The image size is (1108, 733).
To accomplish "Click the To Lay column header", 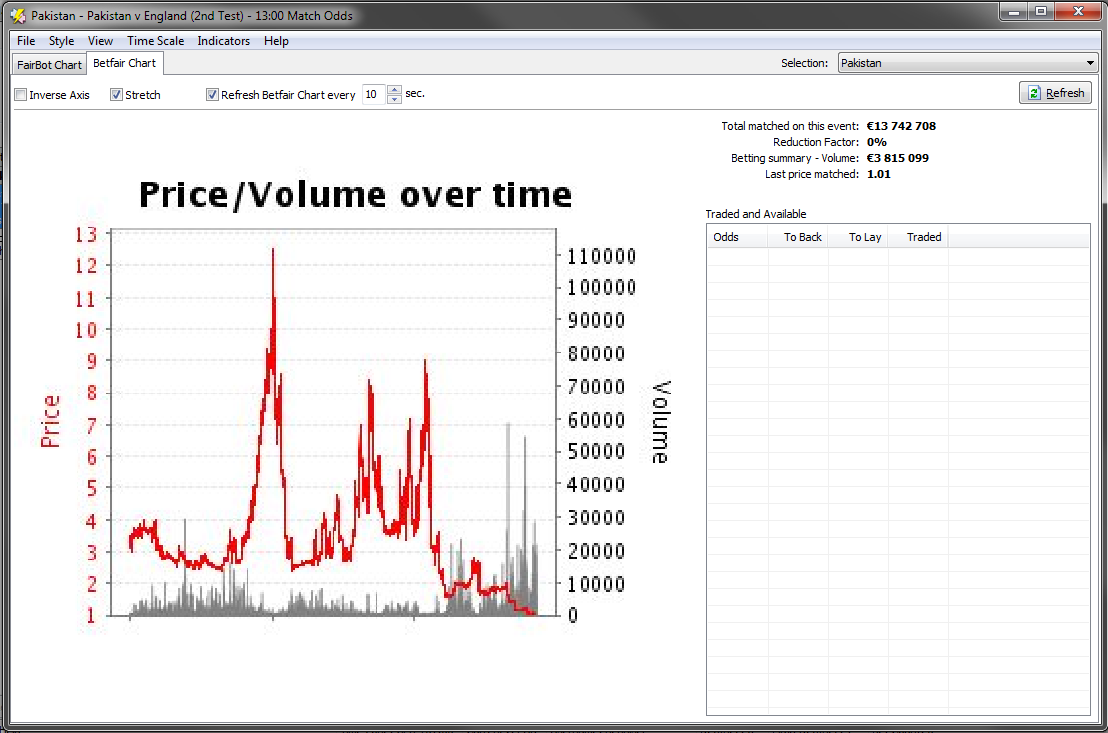I will point(858,237).
